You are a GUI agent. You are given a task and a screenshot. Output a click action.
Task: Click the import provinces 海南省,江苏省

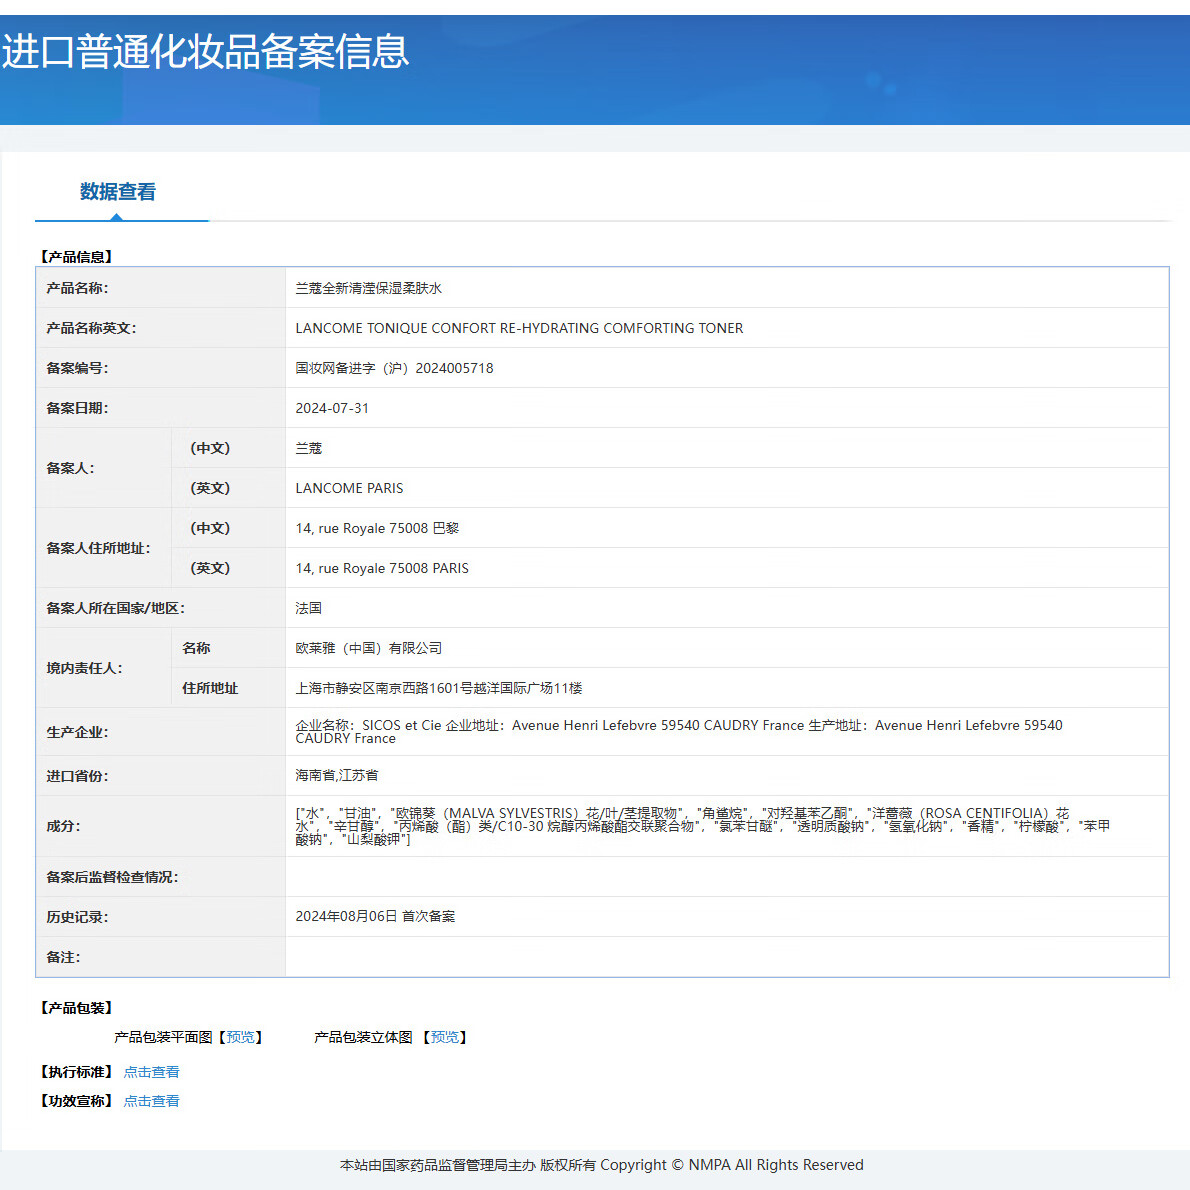pyautogui.click(x=336, y=775)
